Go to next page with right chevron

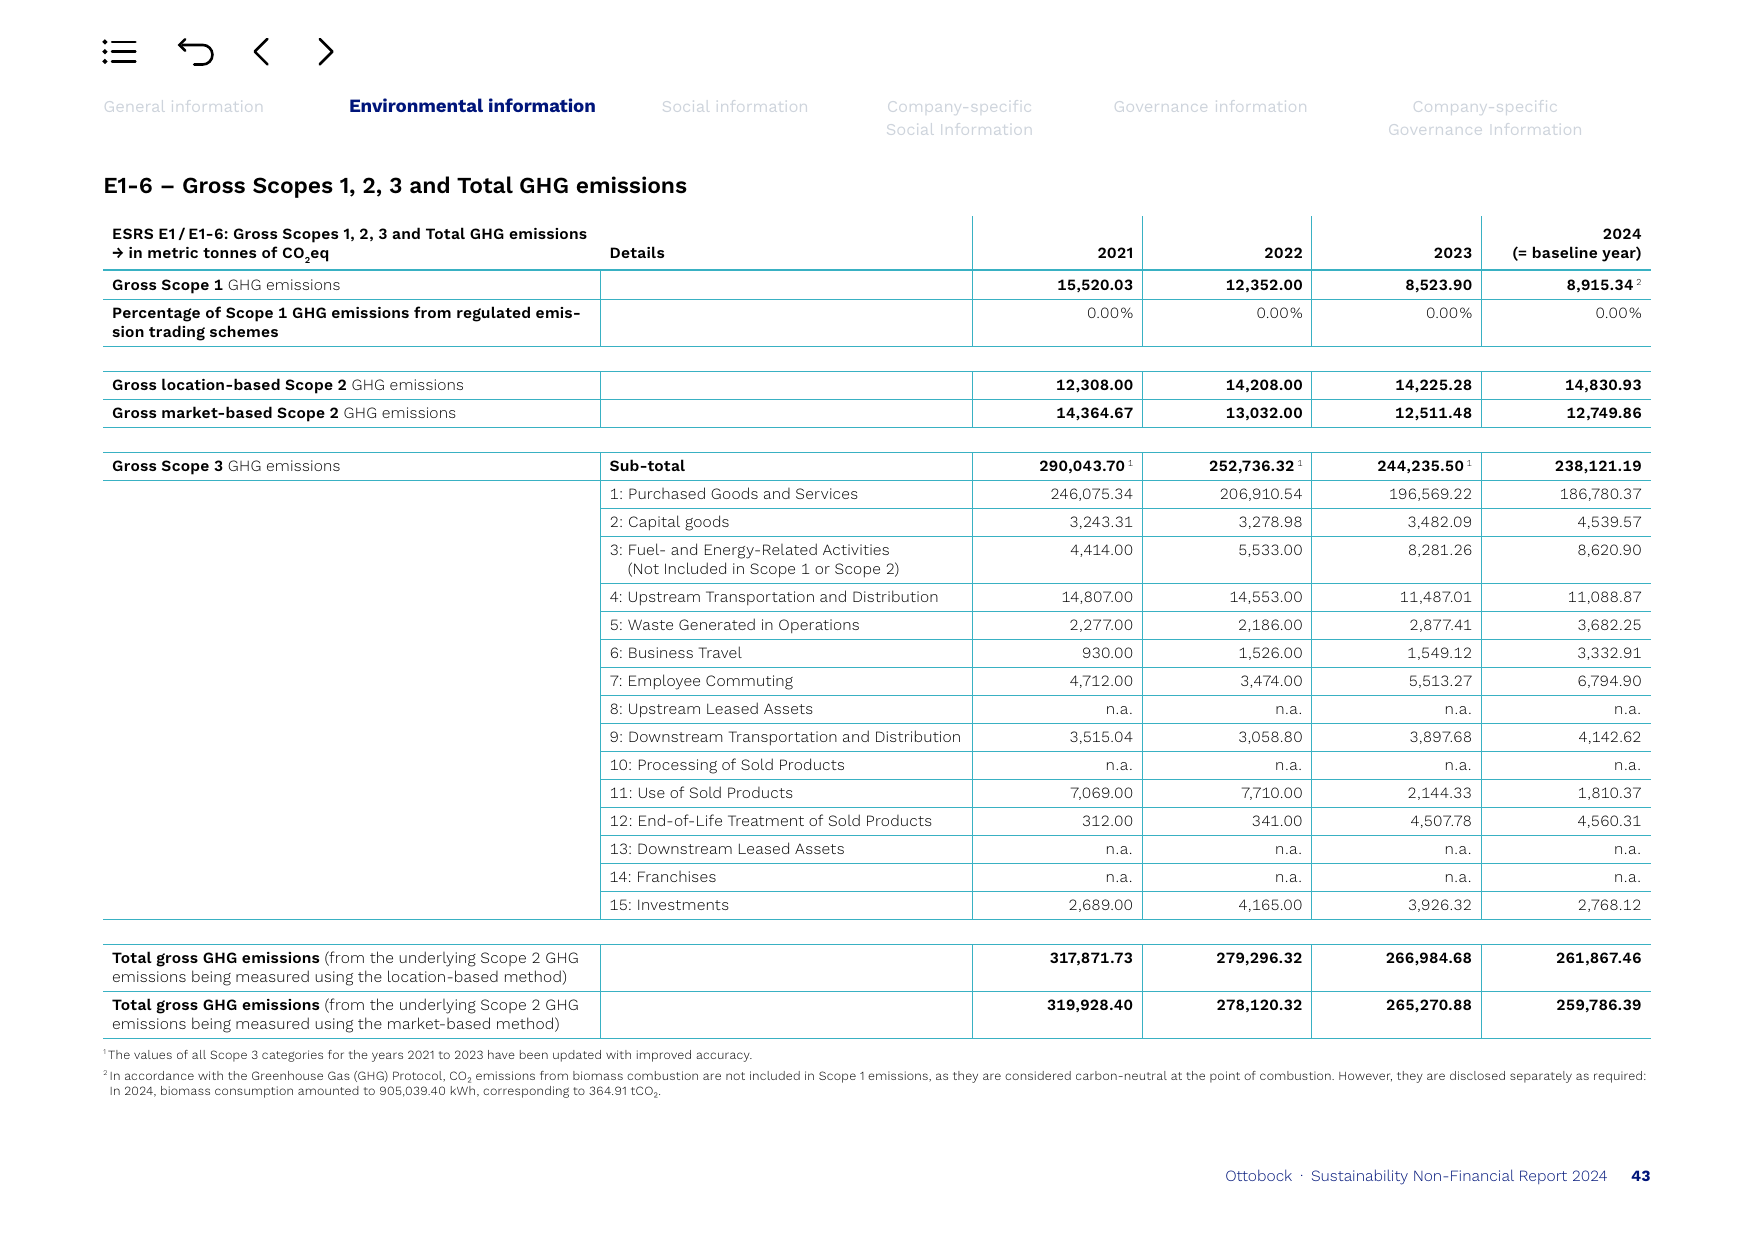(x=326, y=52)
